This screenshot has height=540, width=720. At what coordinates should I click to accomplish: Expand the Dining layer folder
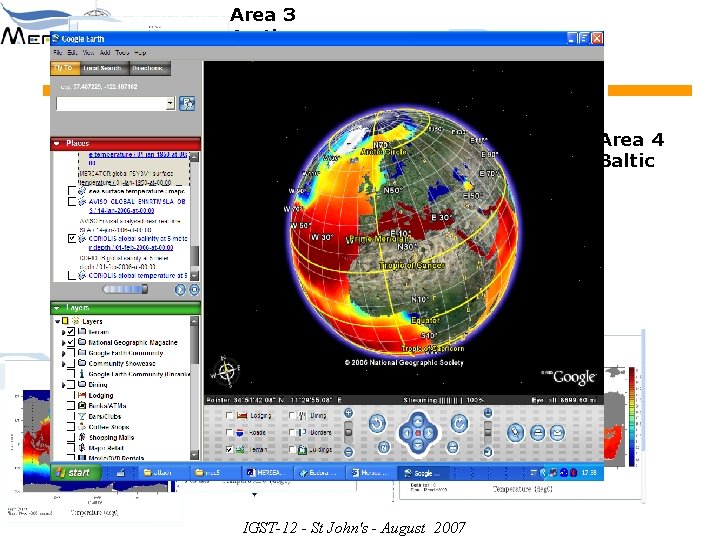pyautogui.click(x=63, y=384)
